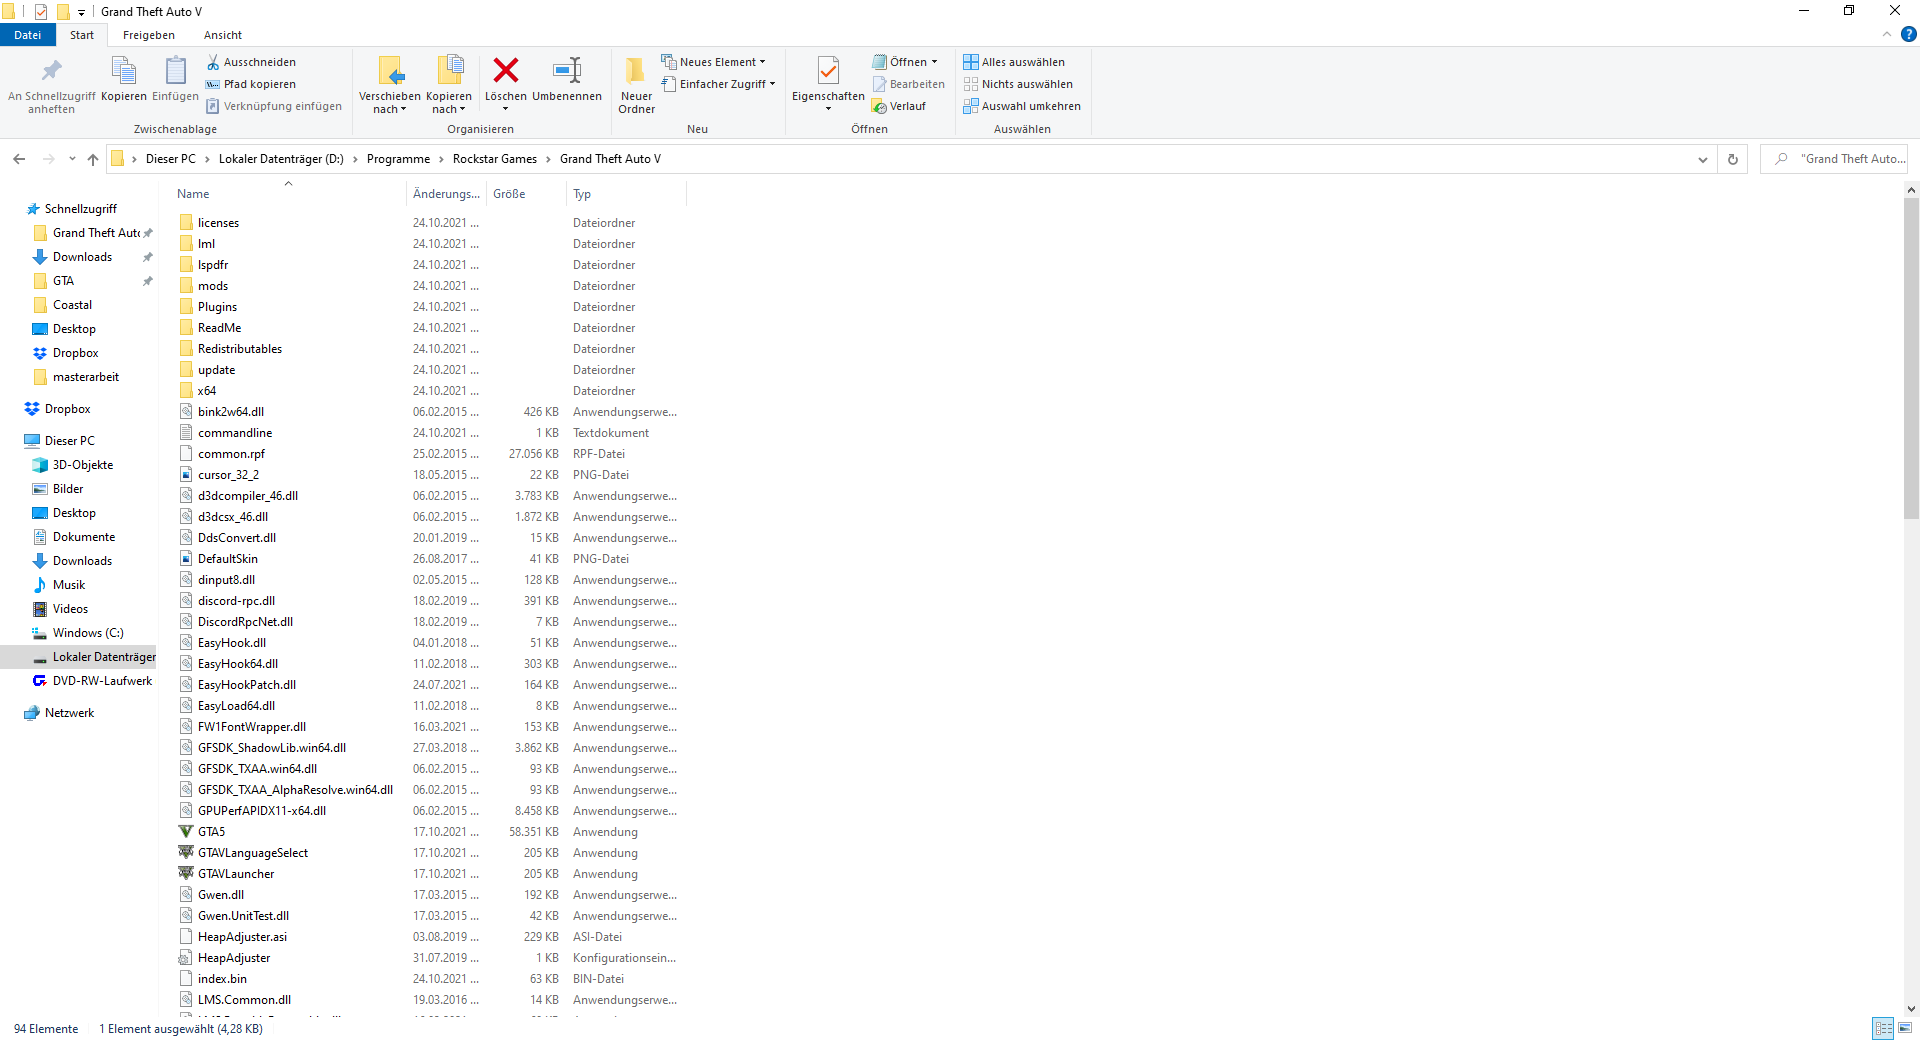Screen dimensions: 1920x1040
Task: Click the vertical scrollbar of the file list
Action: click(1911, 357)
